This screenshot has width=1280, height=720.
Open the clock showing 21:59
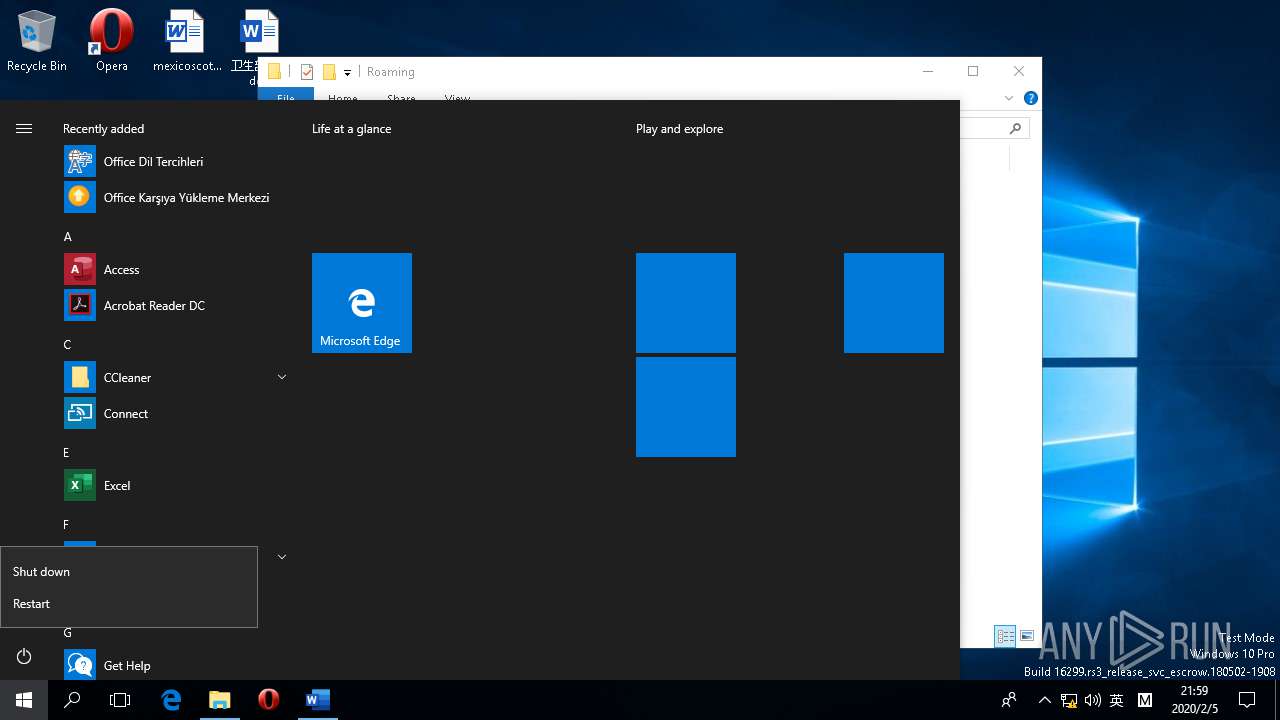1193,700
